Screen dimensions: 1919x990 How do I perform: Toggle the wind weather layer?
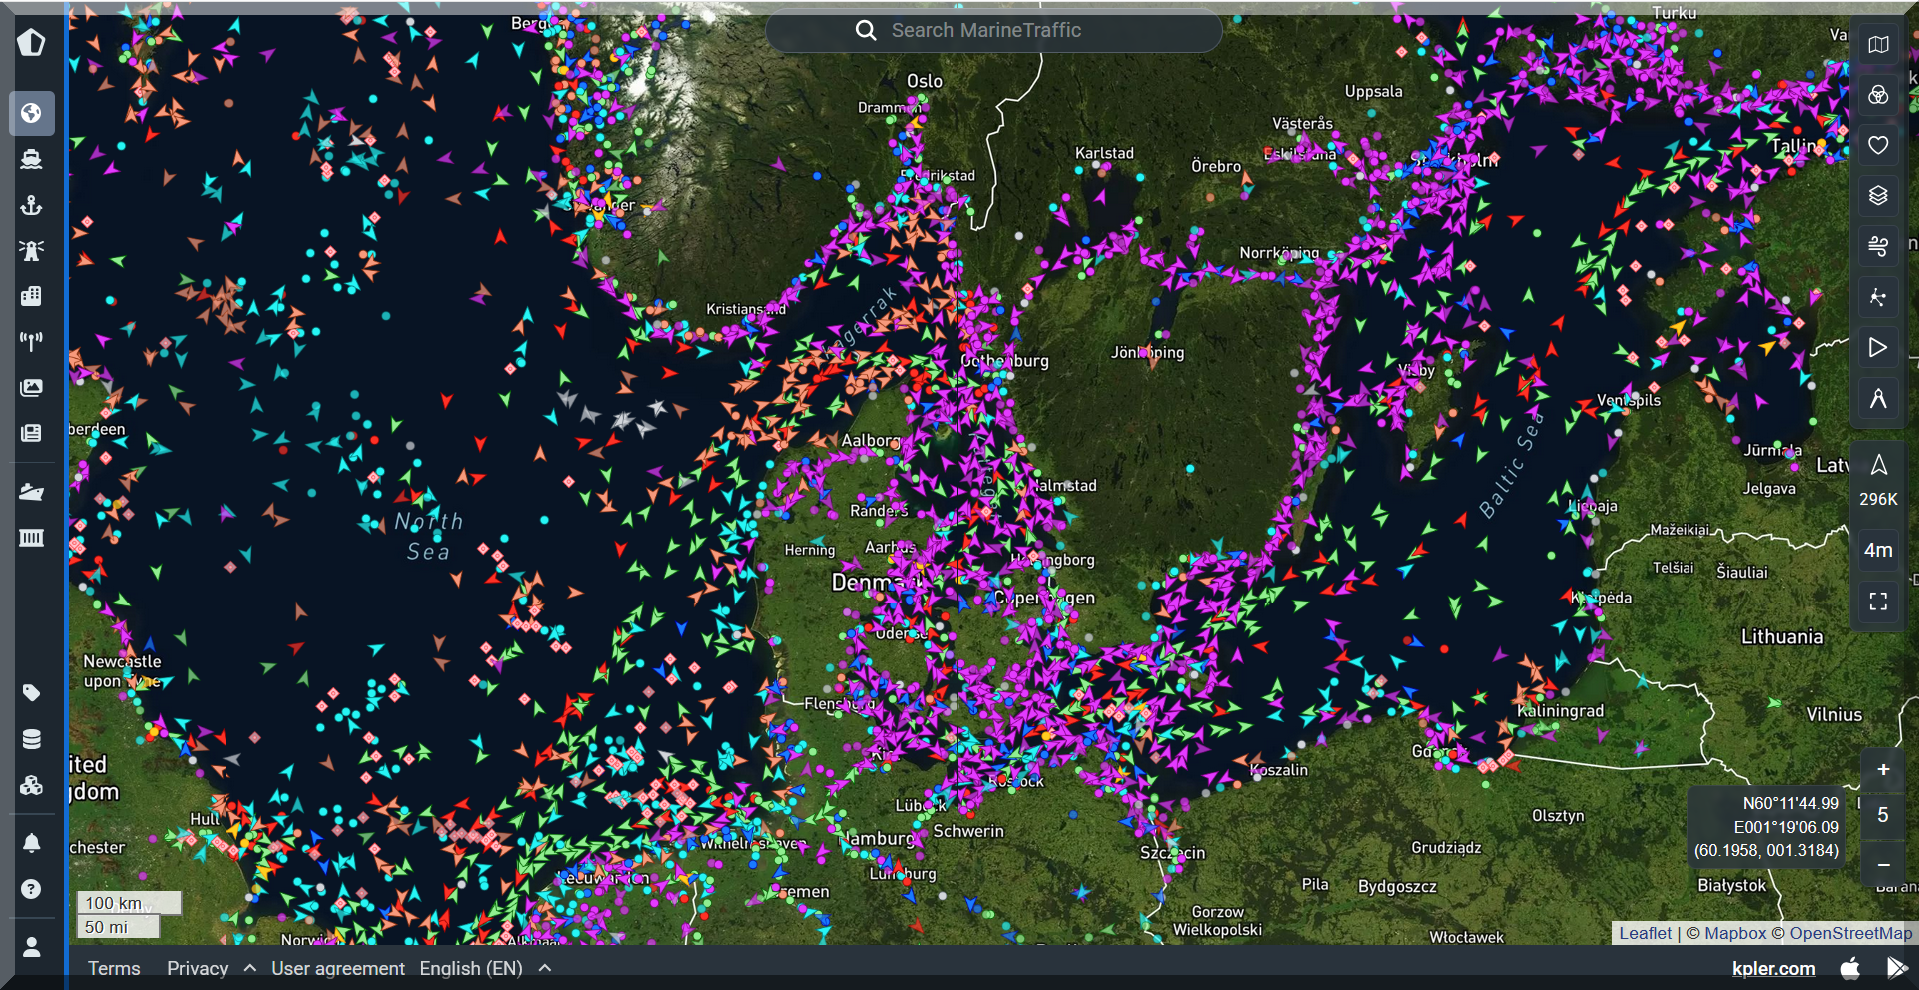pos(1878,245)
